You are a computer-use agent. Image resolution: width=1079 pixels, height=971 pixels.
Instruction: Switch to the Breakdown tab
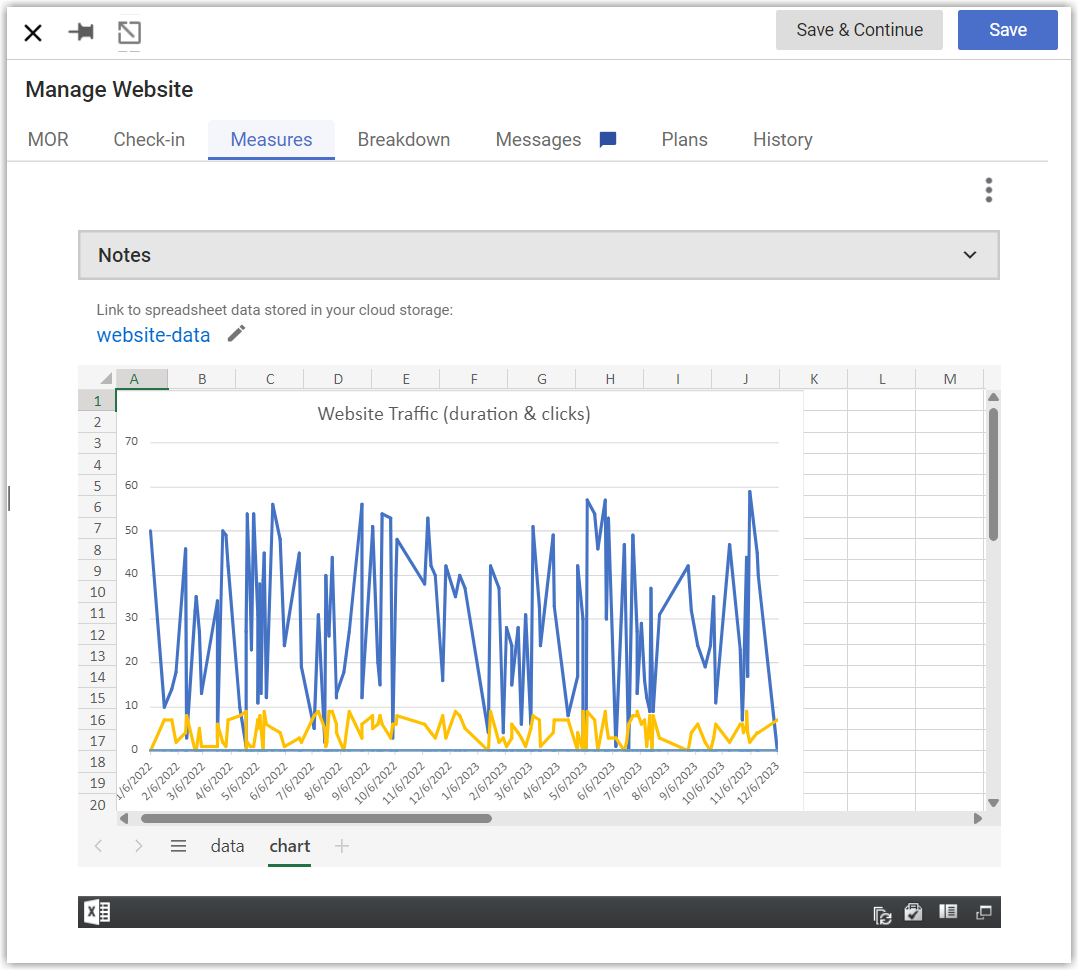[x=403, y=140]
